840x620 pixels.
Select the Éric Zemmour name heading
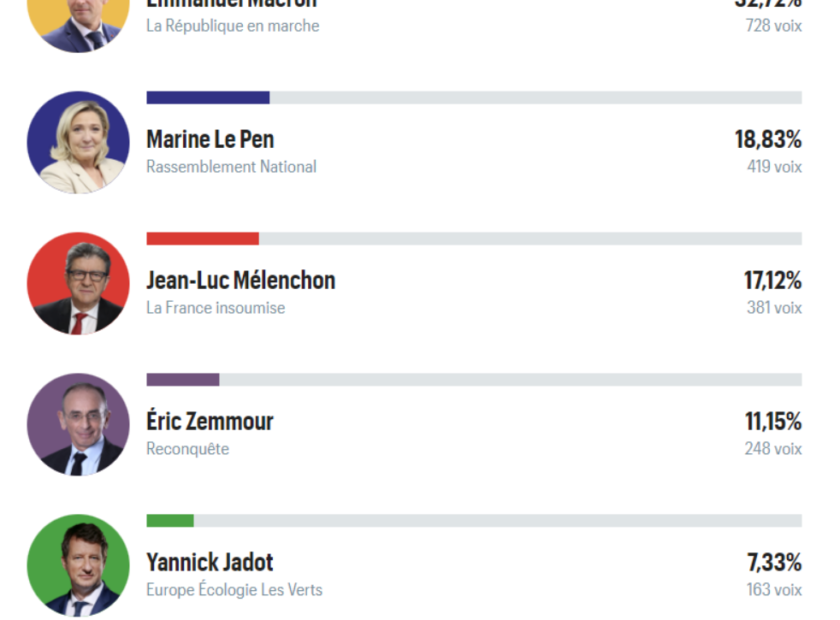click(209, 421)
